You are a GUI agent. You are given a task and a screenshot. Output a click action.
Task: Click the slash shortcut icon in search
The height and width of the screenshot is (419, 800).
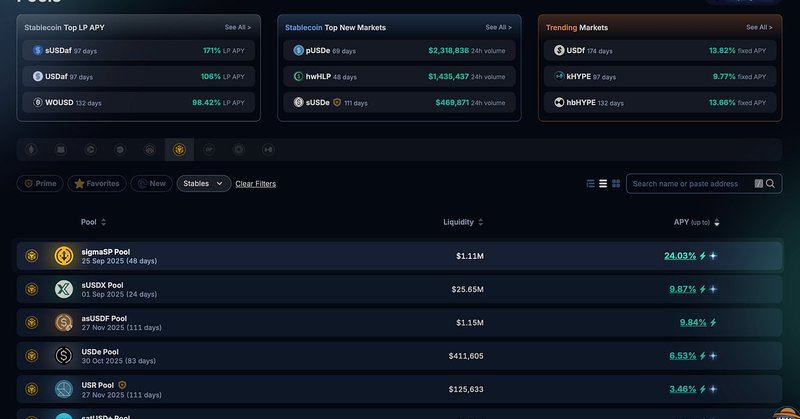[x=759, y=184]
